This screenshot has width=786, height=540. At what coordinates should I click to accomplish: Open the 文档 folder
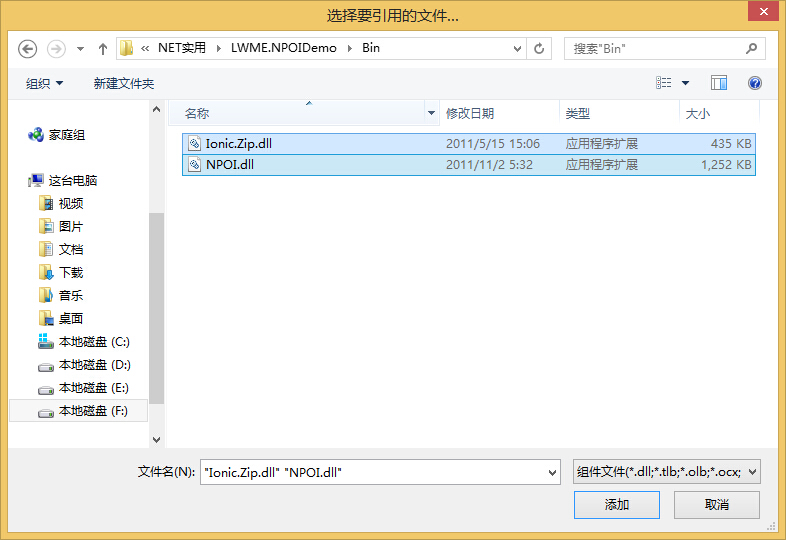tap(71, 250)
